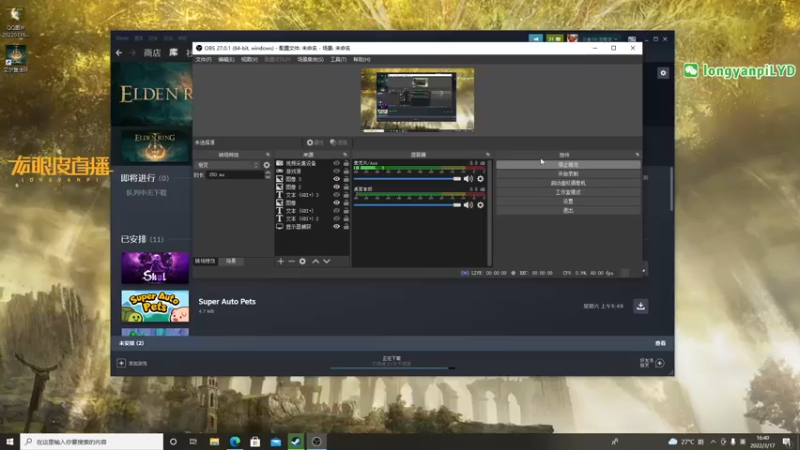This screenshot has width=800, height=450.
Task: Adjust the 麦克风/Aux volume slider
Action: coord(407,179)
